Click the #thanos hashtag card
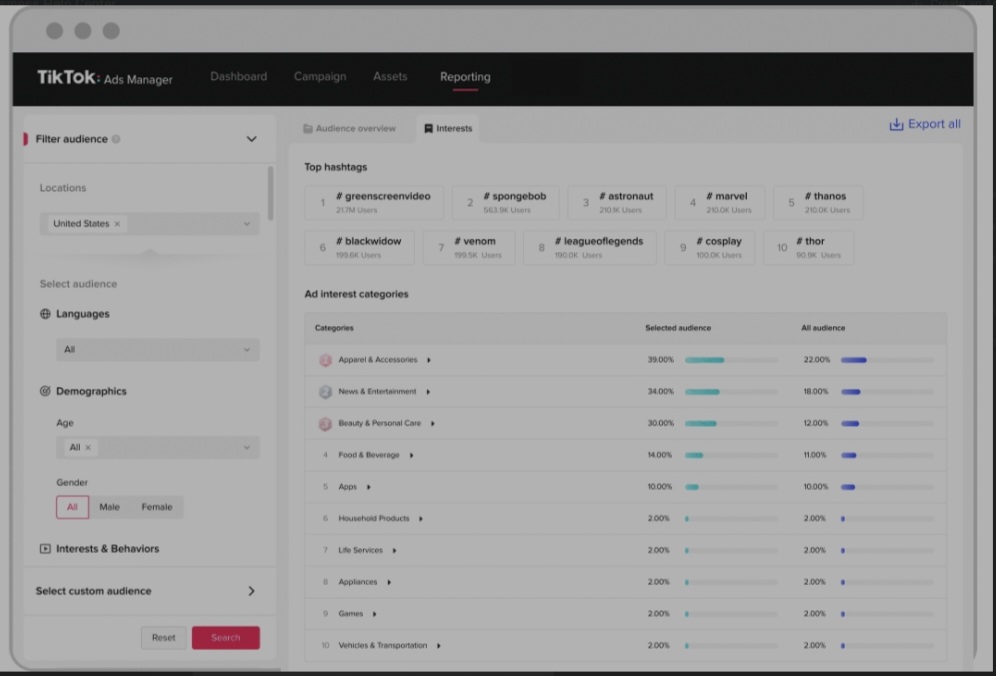The height and width of the screenshot is (676, 996). click(818, 203)
